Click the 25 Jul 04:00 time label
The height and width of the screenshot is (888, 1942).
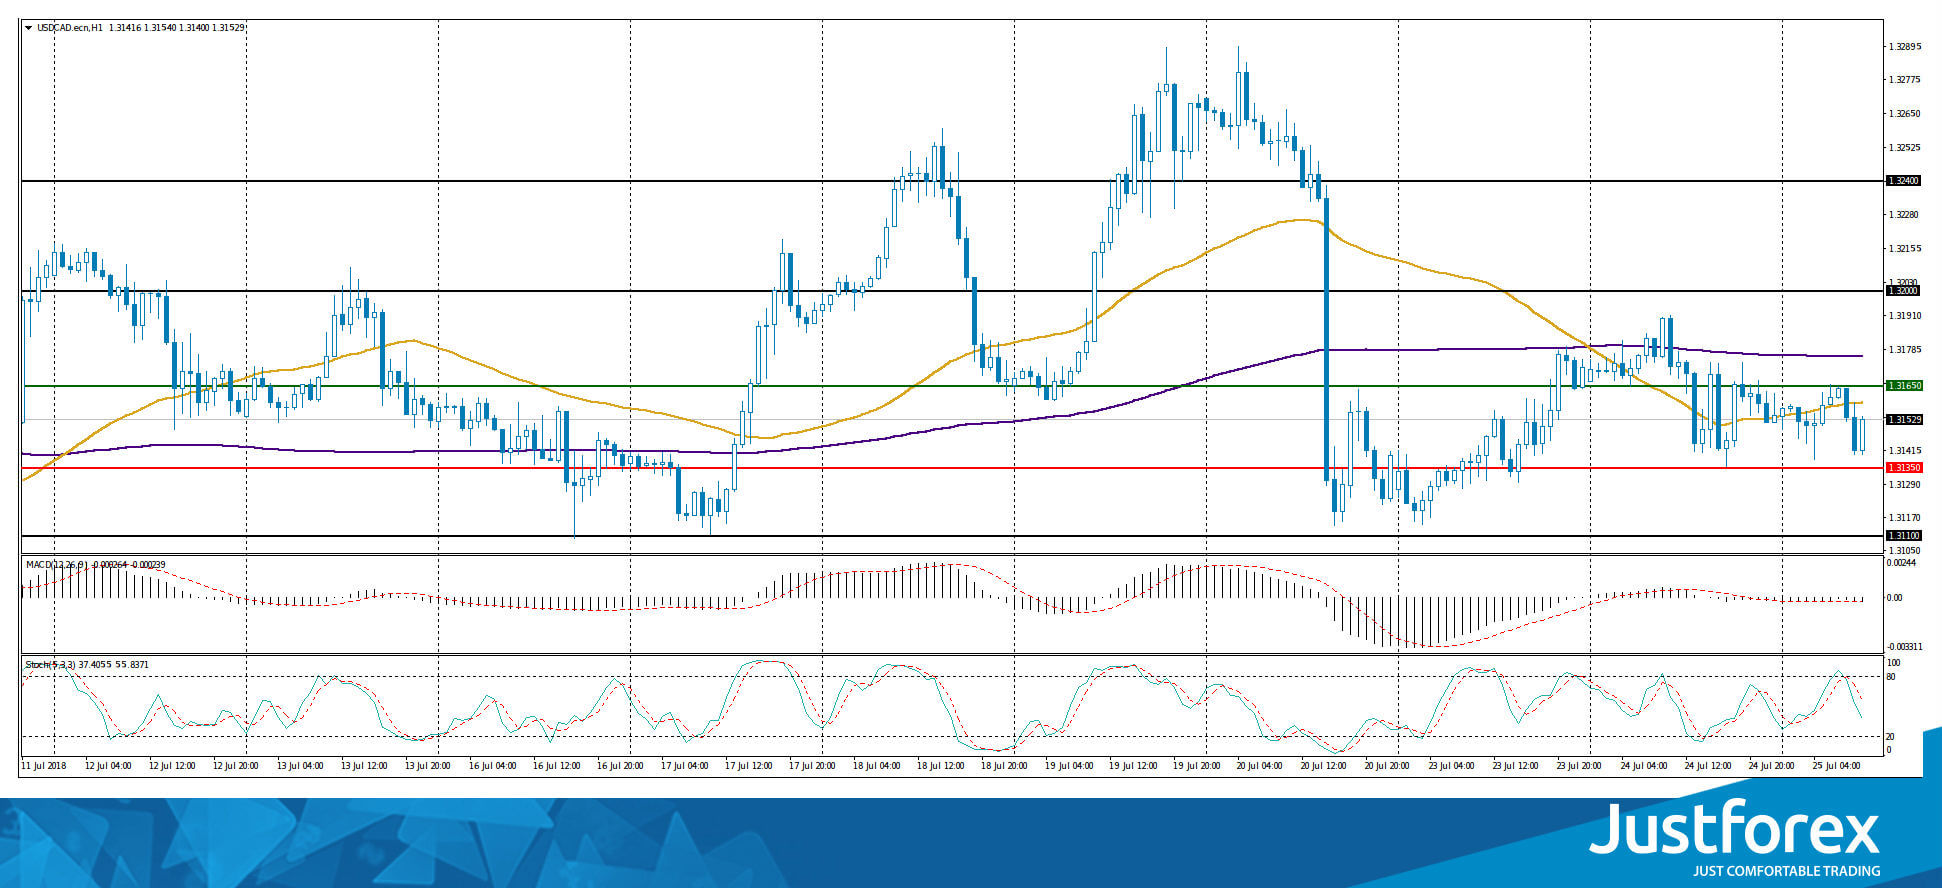(x=1837, y=766)
